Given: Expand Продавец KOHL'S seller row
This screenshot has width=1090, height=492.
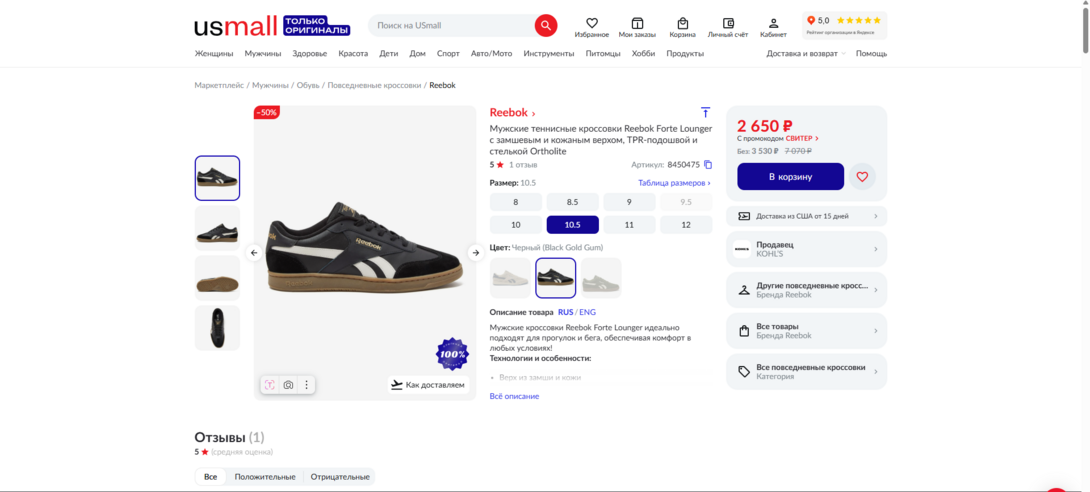Looking at the screenshot, I should click(x=806, y=249).
